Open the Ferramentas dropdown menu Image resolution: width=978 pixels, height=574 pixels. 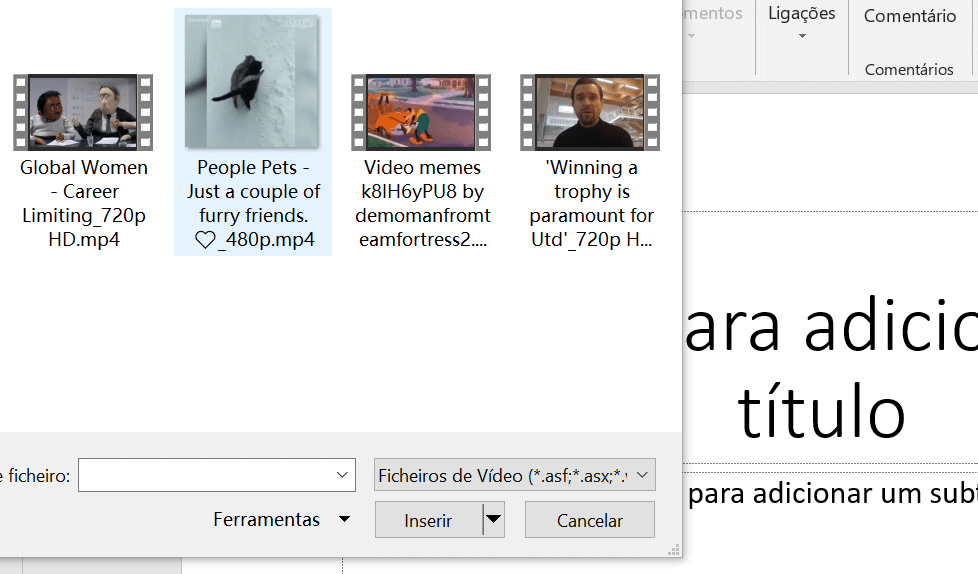[281, 520]
